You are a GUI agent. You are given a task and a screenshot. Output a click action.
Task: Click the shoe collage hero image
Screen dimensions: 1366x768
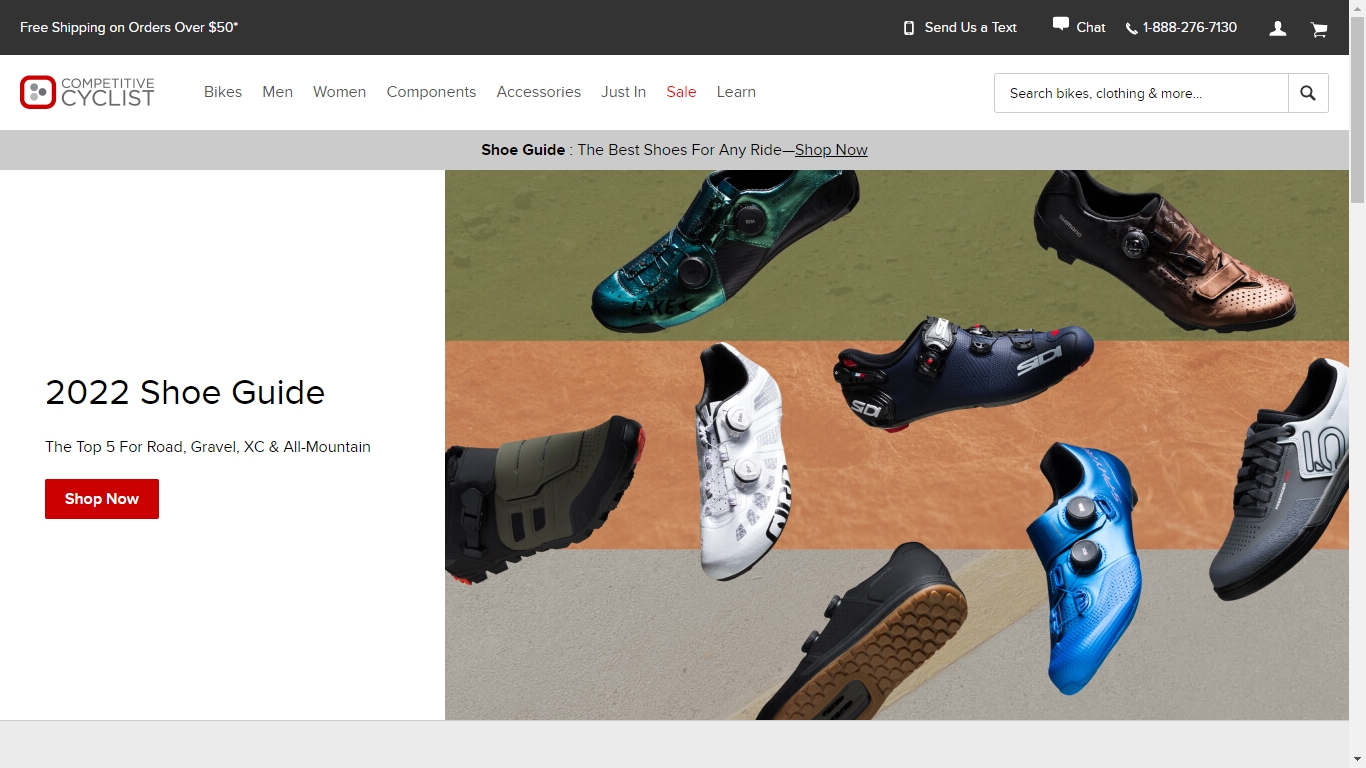897,445
